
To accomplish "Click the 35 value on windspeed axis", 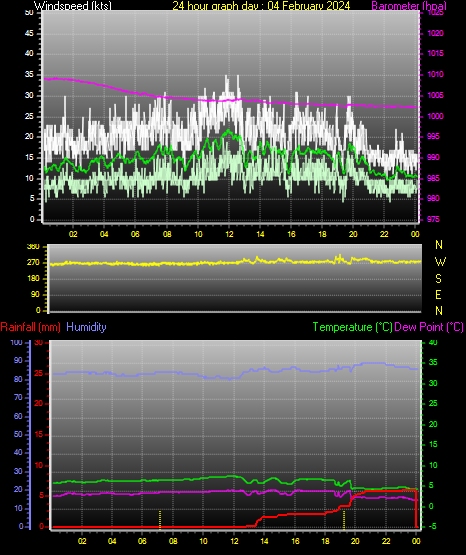I will [29, 74].
